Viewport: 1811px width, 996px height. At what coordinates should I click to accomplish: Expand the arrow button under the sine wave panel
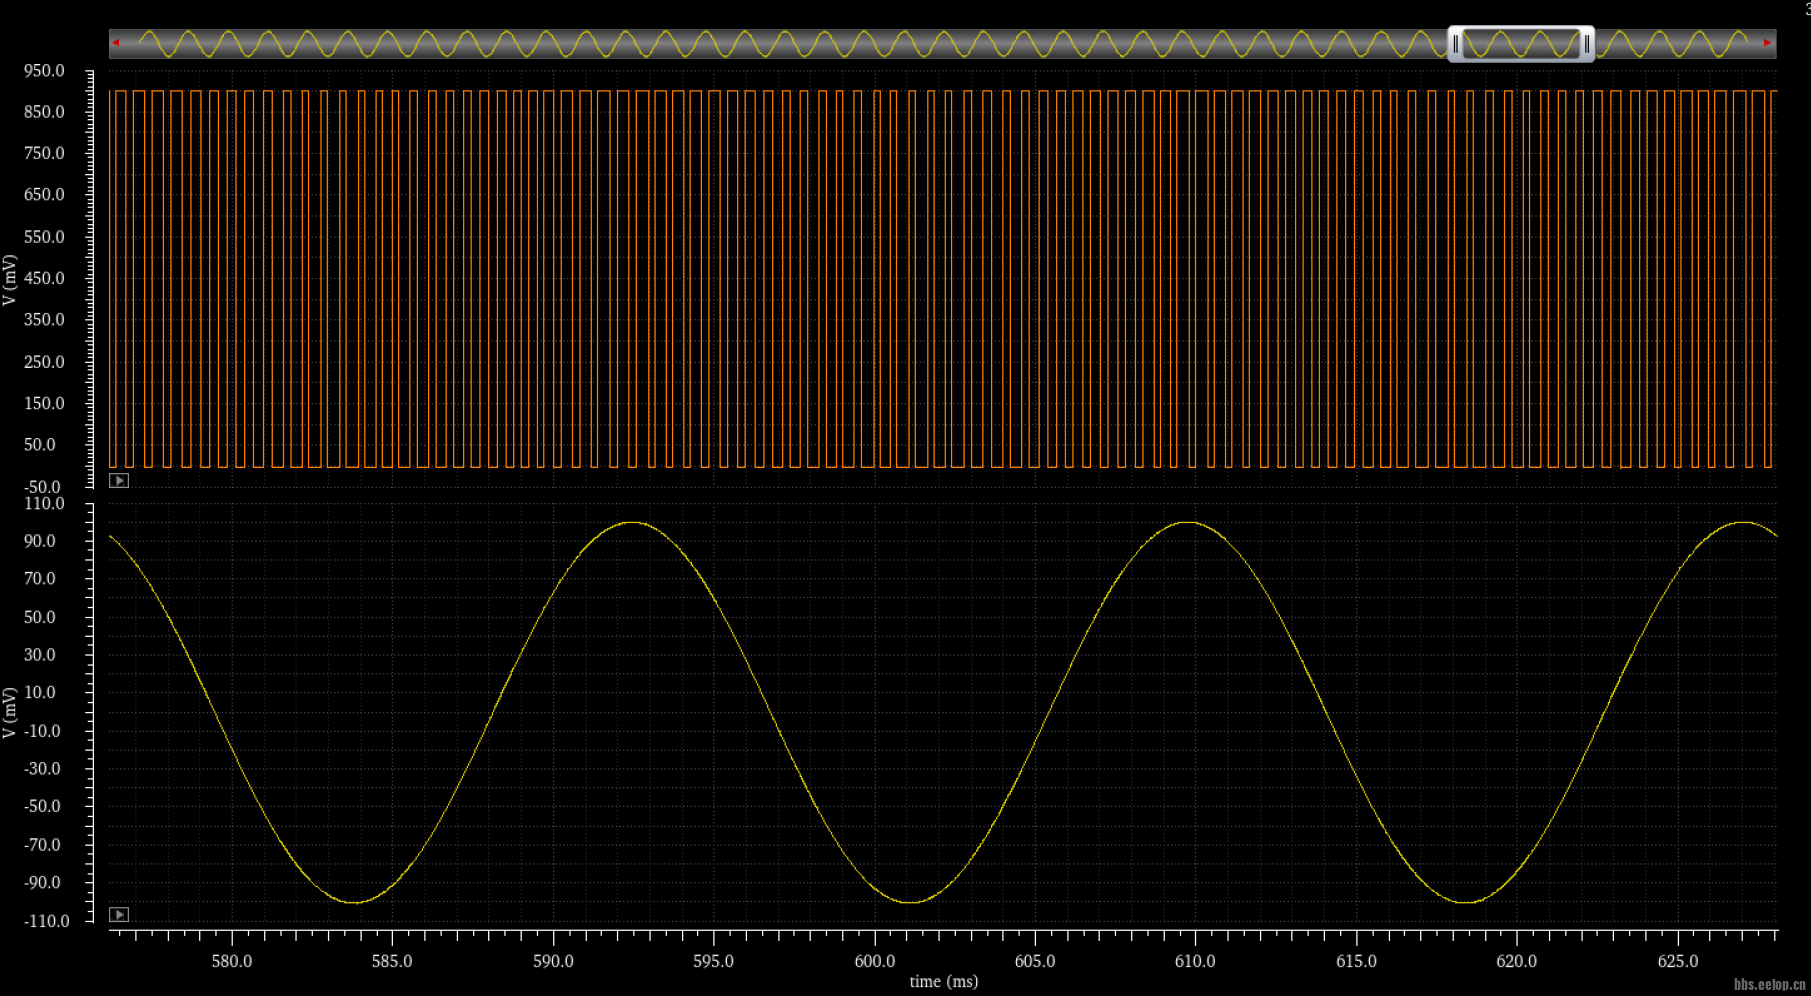point(119,914)
